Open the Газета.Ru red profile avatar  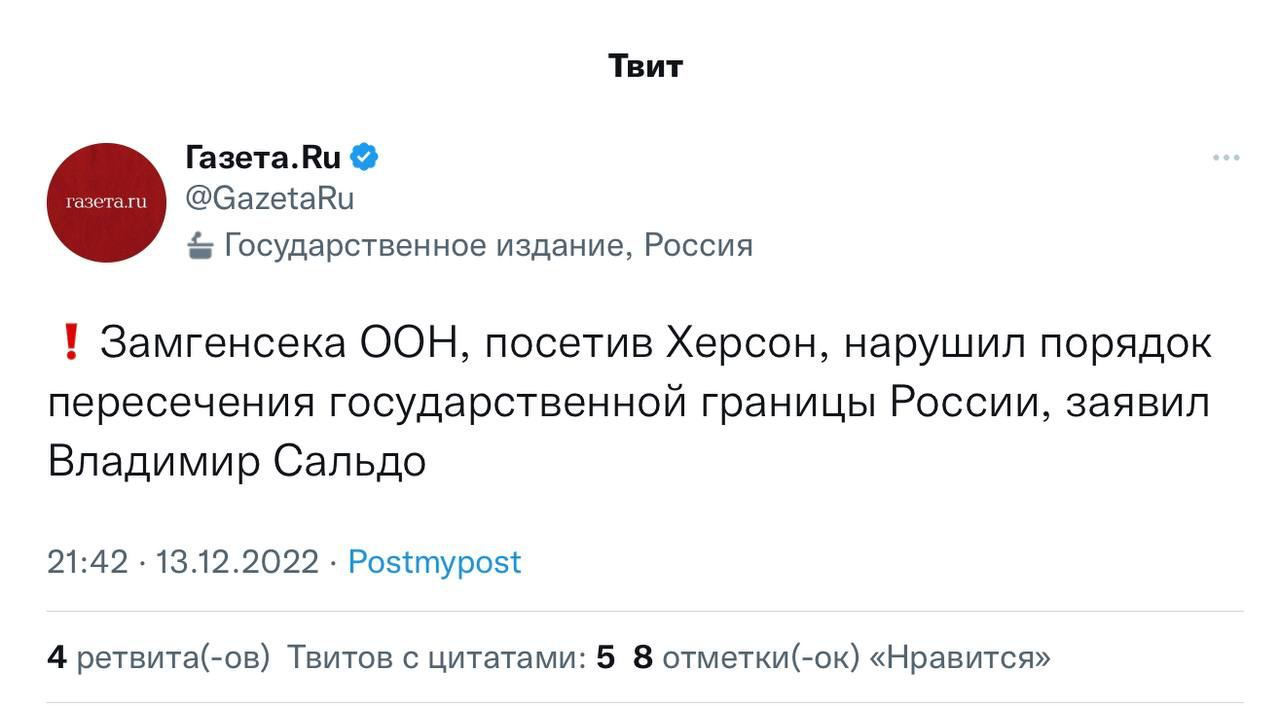point(107,203)
